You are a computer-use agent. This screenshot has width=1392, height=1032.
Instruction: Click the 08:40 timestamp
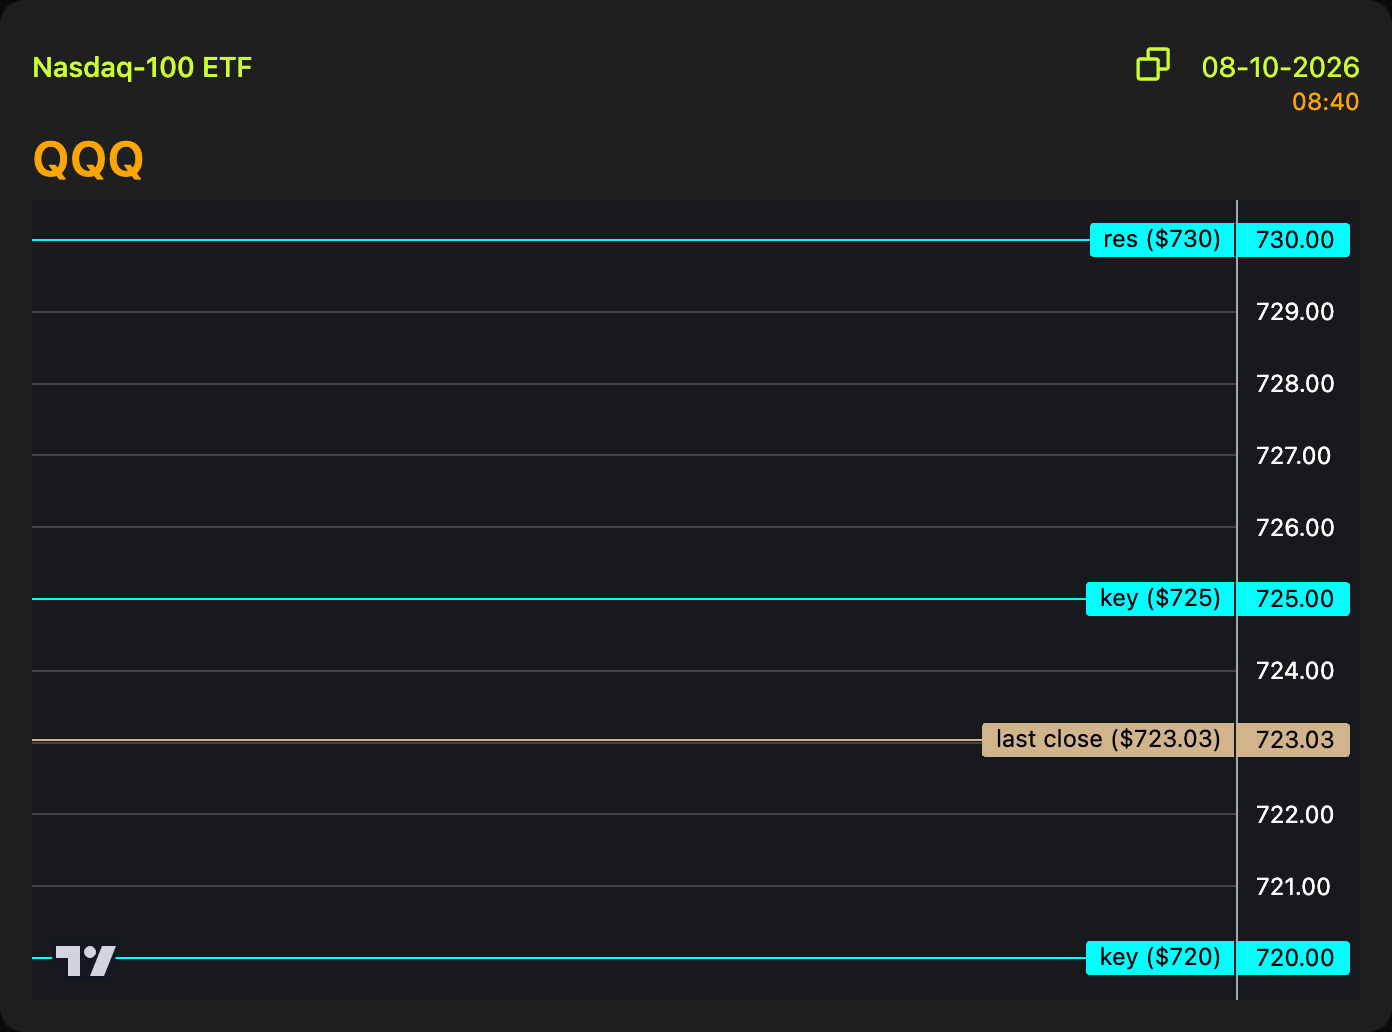(1325, 102)
